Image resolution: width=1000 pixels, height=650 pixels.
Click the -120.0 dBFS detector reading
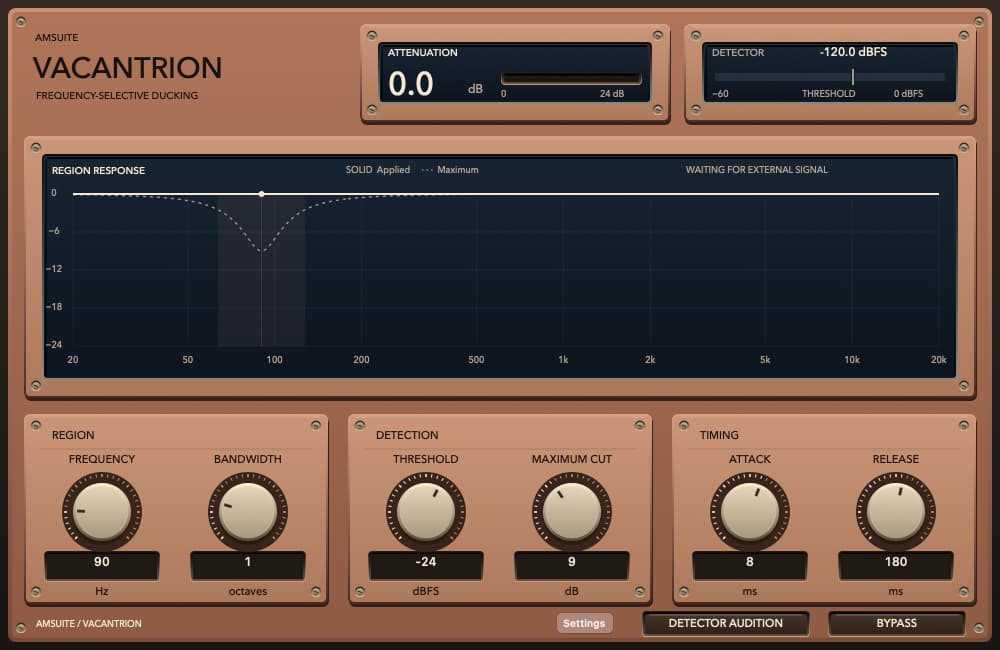coord(853,52)
